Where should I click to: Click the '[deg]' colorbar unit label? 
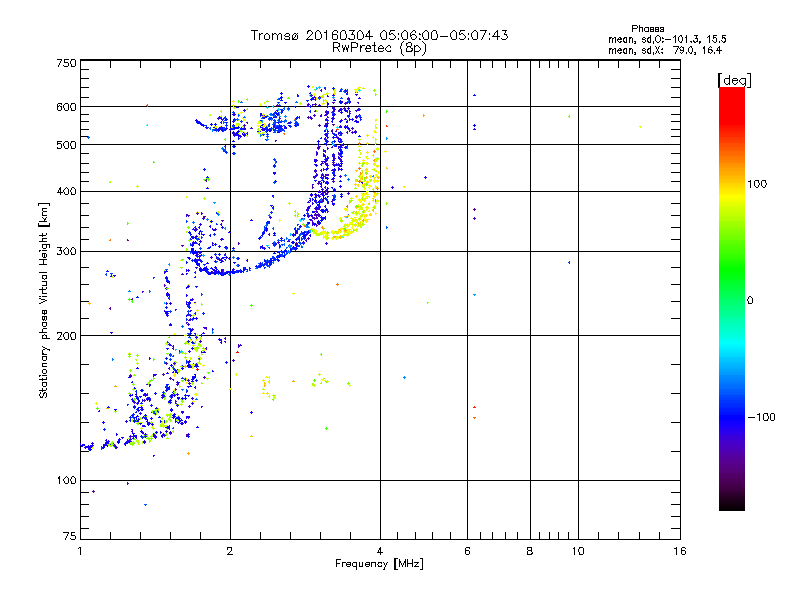pos(734,80)
